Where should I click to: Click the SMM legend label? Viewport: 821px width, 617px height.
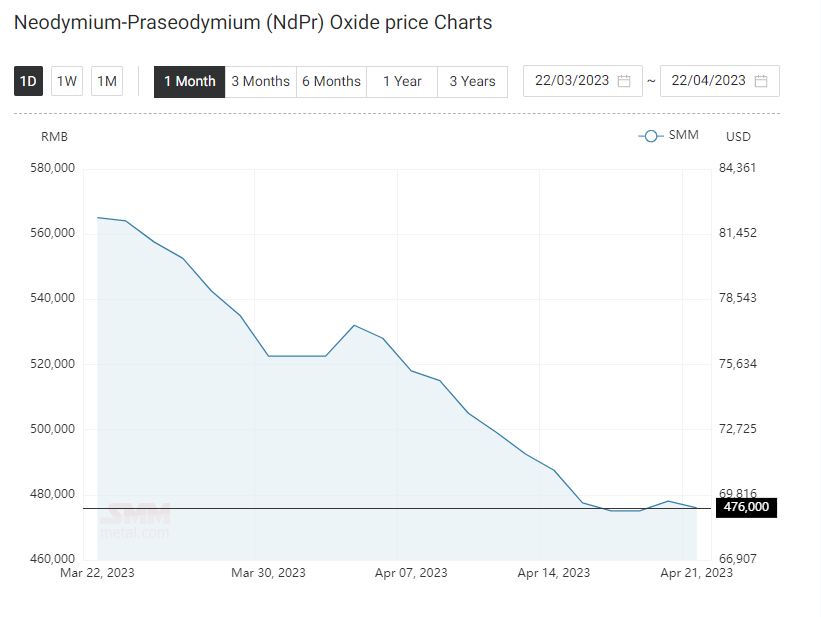(683, 135)
